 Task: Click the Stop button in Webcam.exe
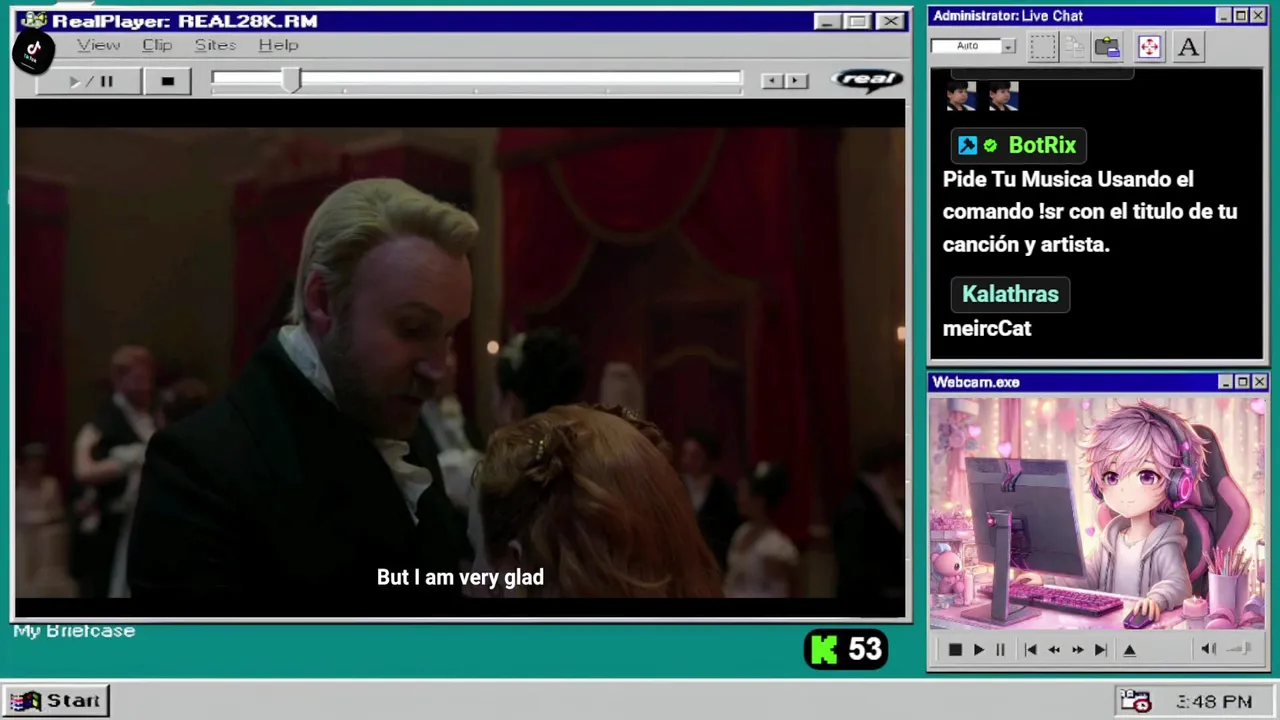[955, 650]
